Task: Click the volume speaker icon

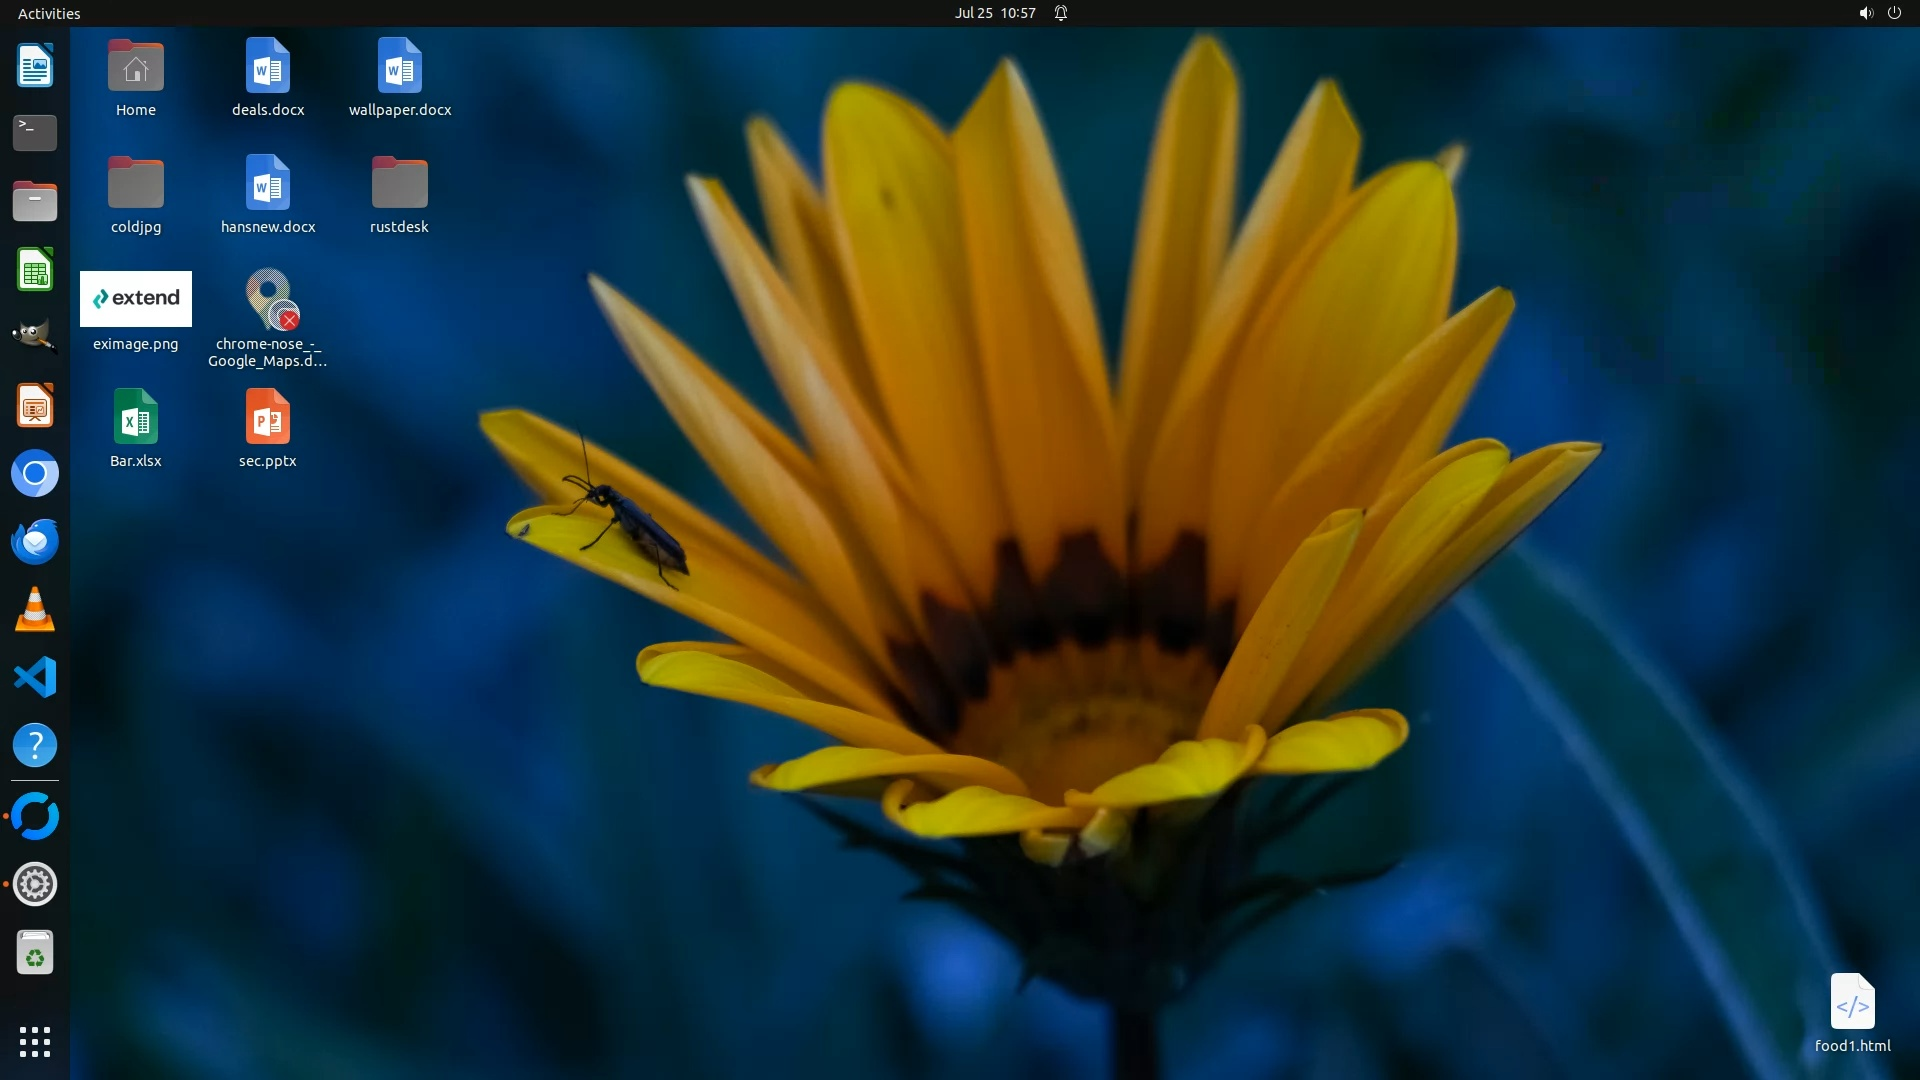Action: click(x=1865, y=13)
